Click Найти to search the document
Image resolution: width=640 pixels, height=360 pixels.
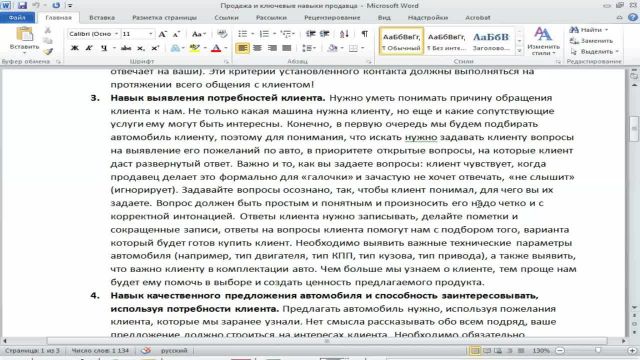[x=589, y=30]
